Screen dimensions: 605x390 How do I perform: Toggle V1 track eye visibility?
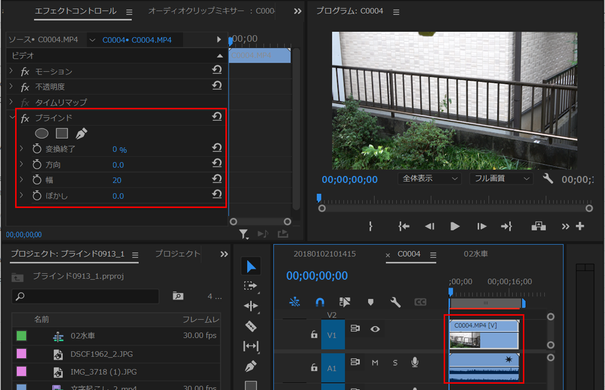pos(375,329)
